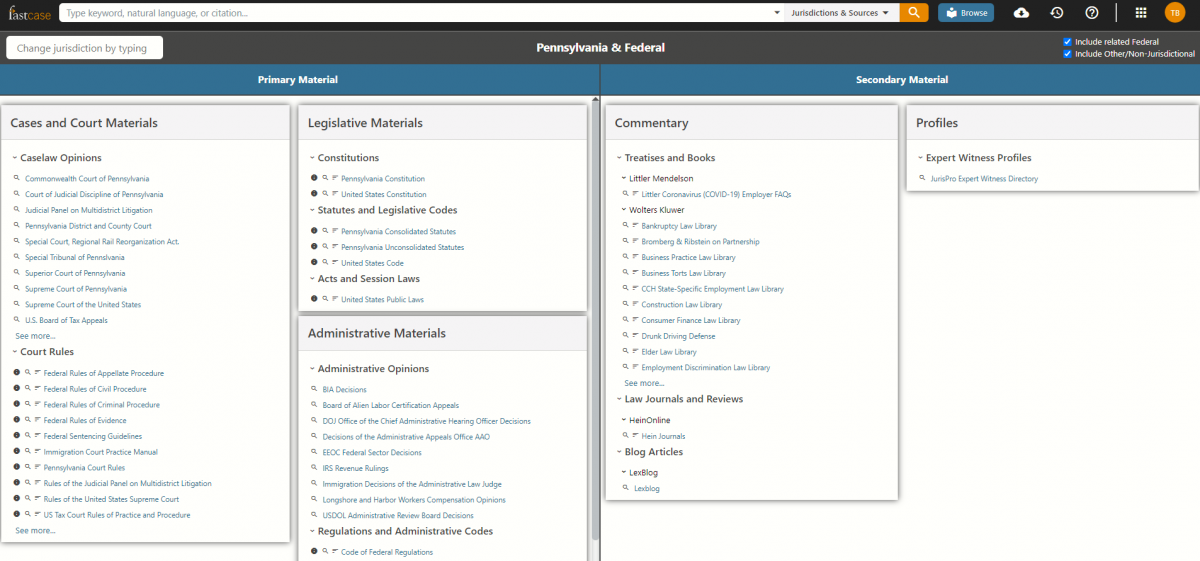Open Supreme Court of the United States
The height and width of the screenshot is (561, 1200).
[83, 305]
